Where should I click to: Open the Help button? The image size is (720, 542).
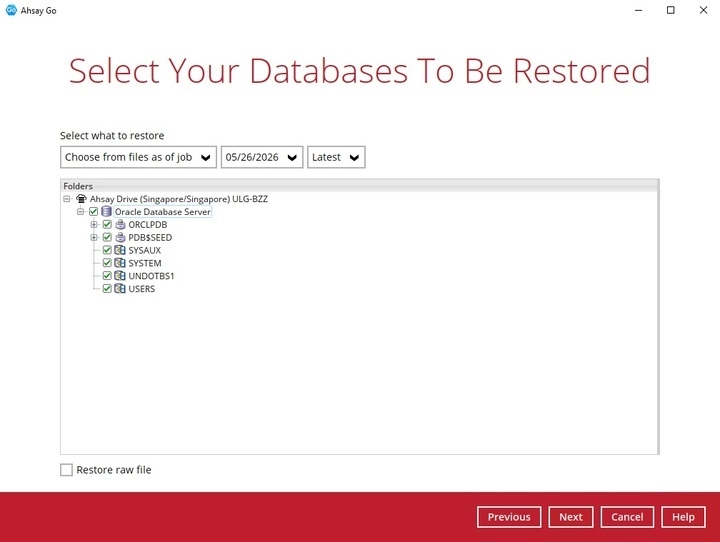683,517
